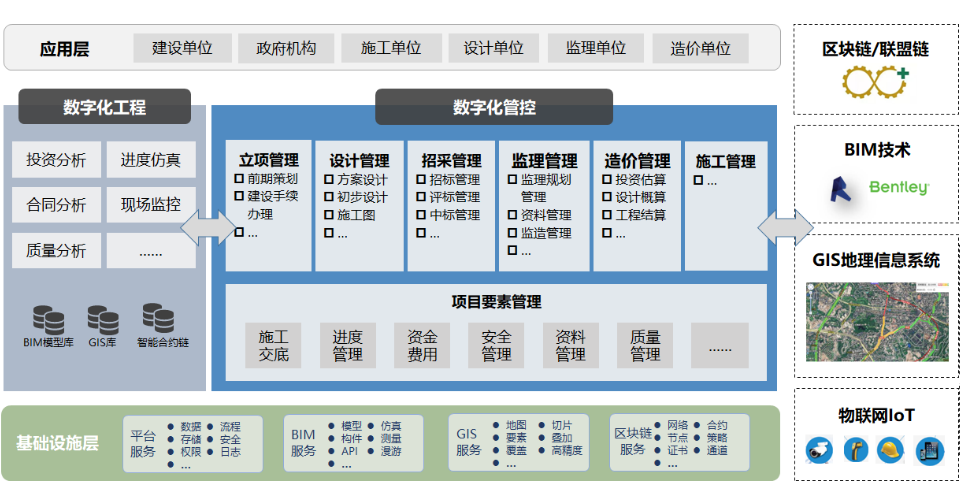Check the 前期策划 checkbox
The width and height of the screenshot is (960, 500).
coord(240,179)
